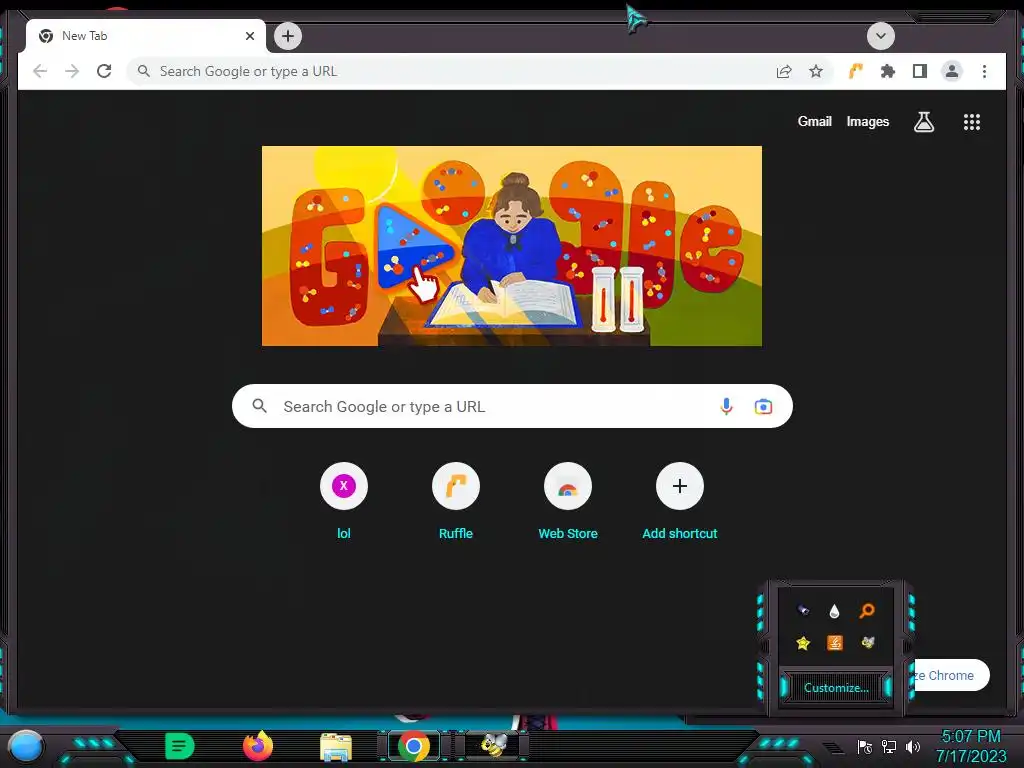
Task: Toggle the hidden tray icons arrow
Action: (x=832, y=747)
